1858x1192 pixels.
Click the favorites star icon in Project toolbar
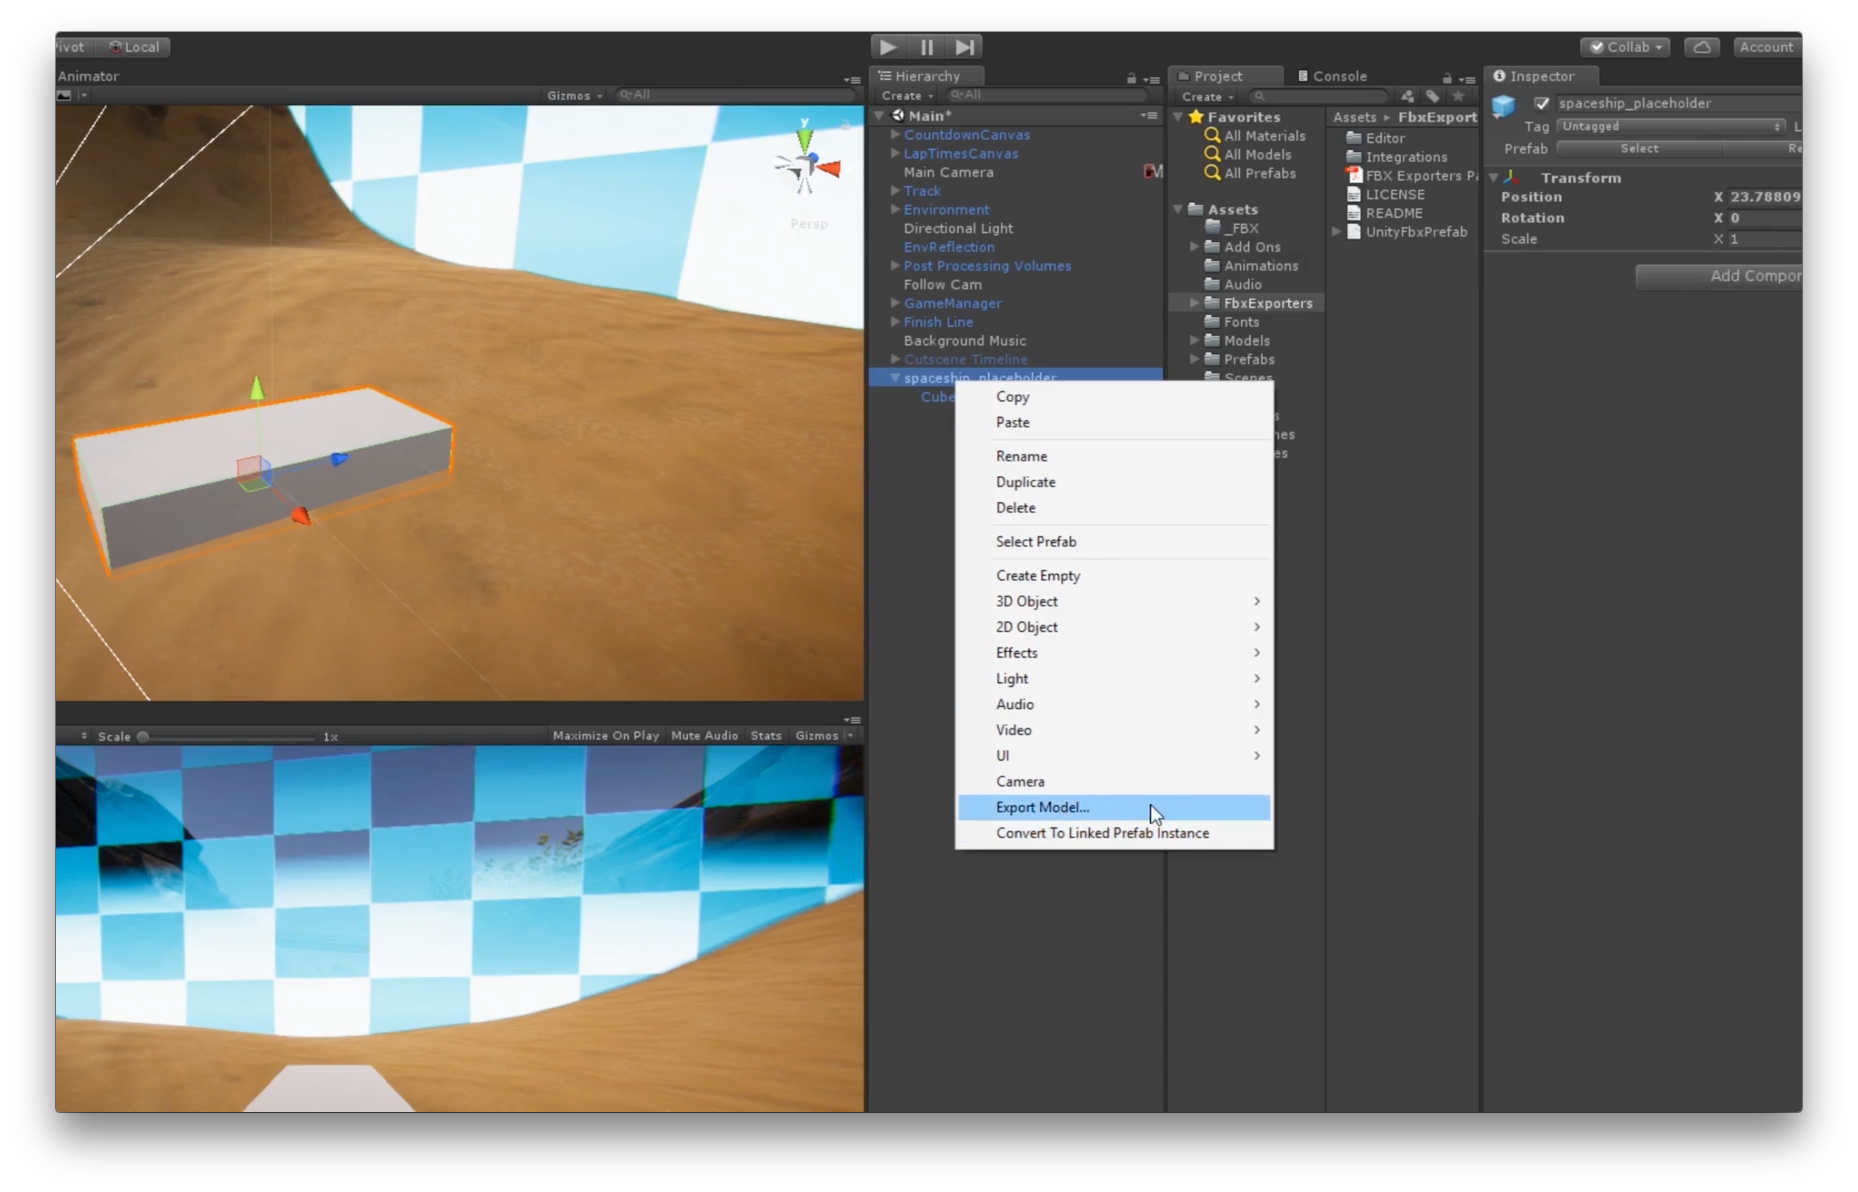coord(1458,96)
